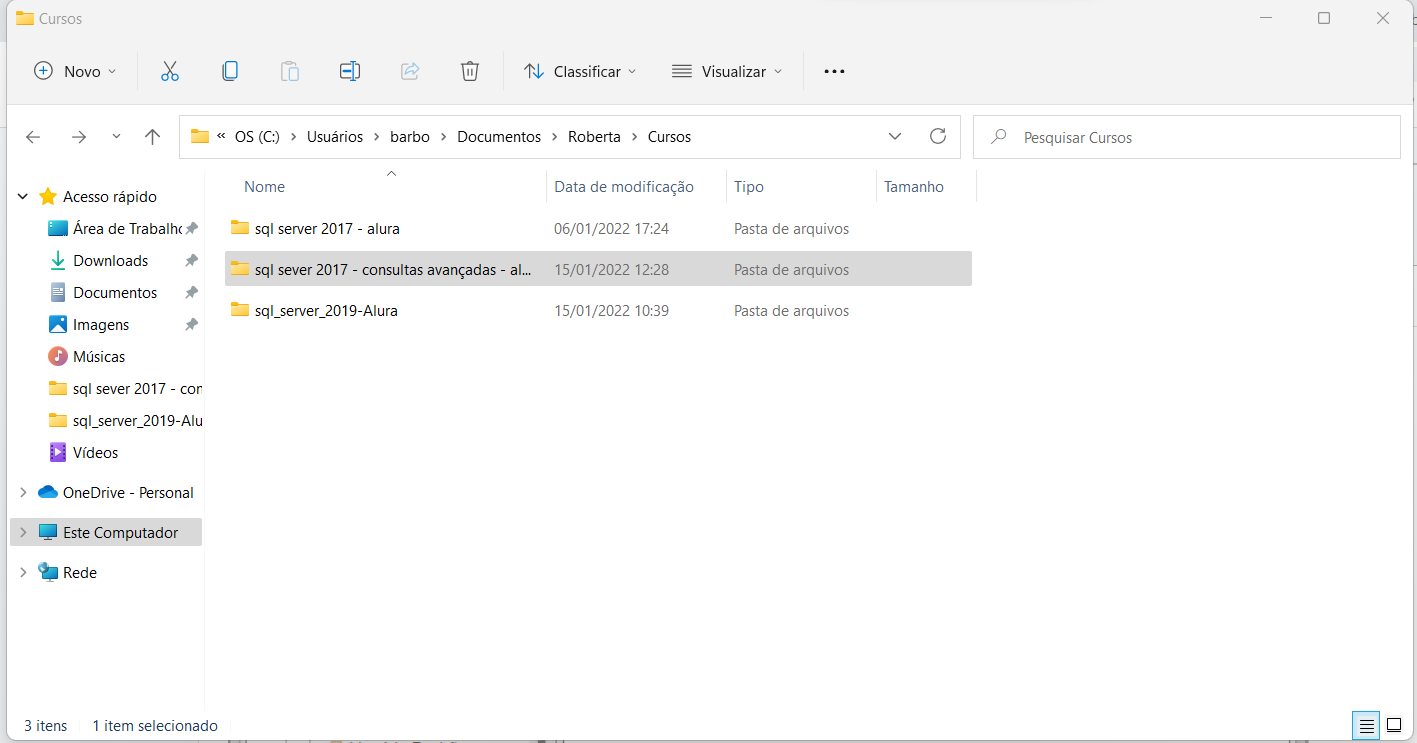Open recent locations chevron beside forward arrow
This screenshot has height=743, width=1417.
(116, 137)
